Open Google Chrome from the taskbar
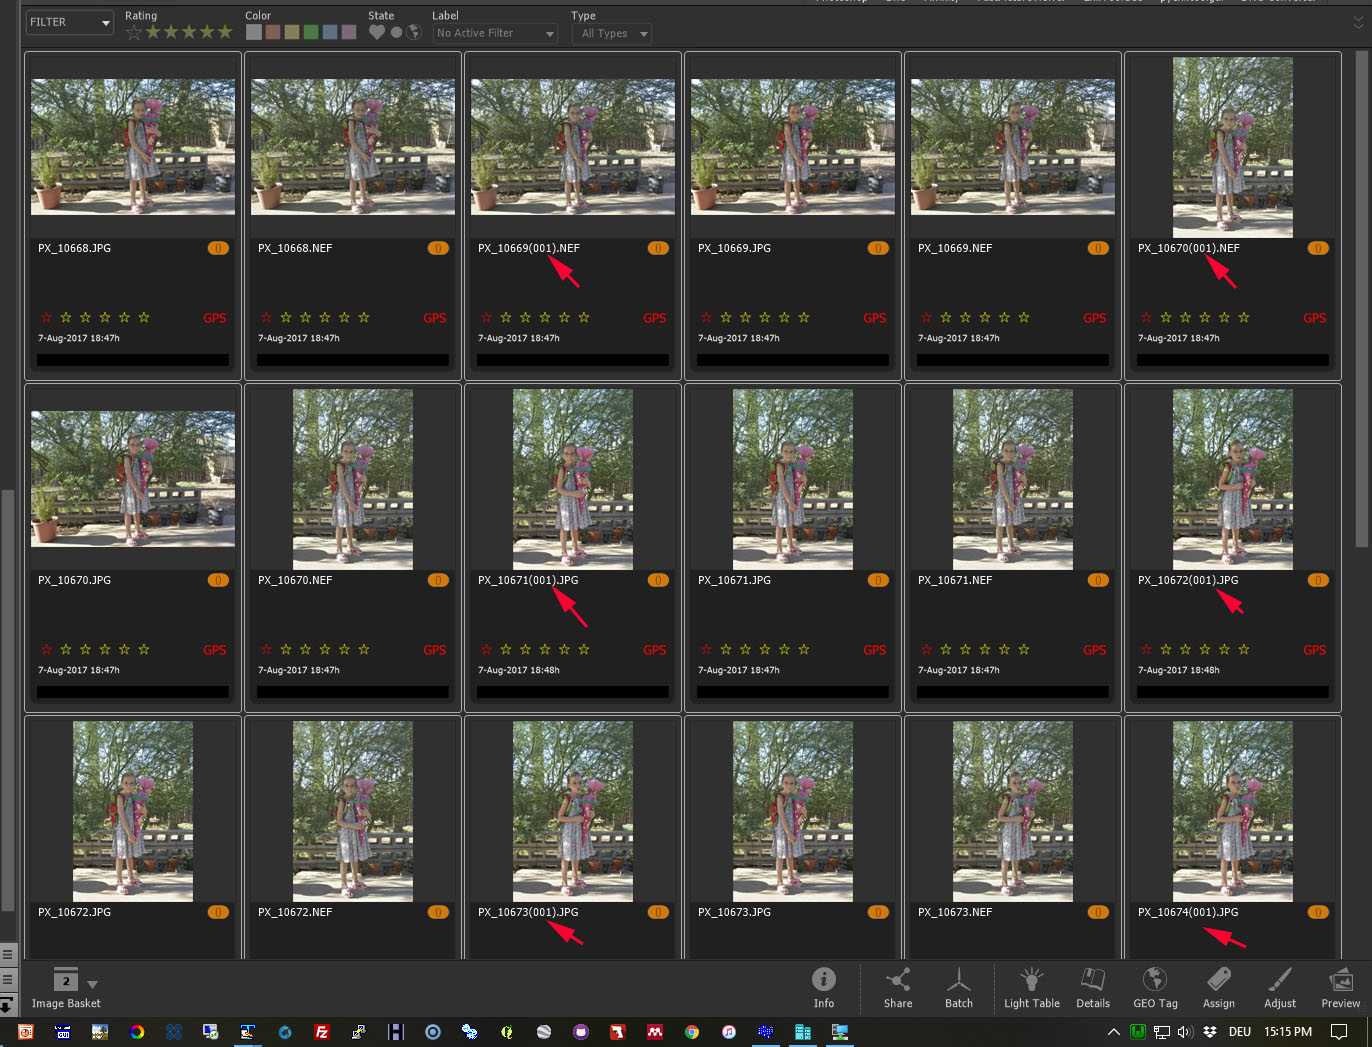Image resolution: width=1372 pixels, height=1047 pixels. (x=692, y=1032)
